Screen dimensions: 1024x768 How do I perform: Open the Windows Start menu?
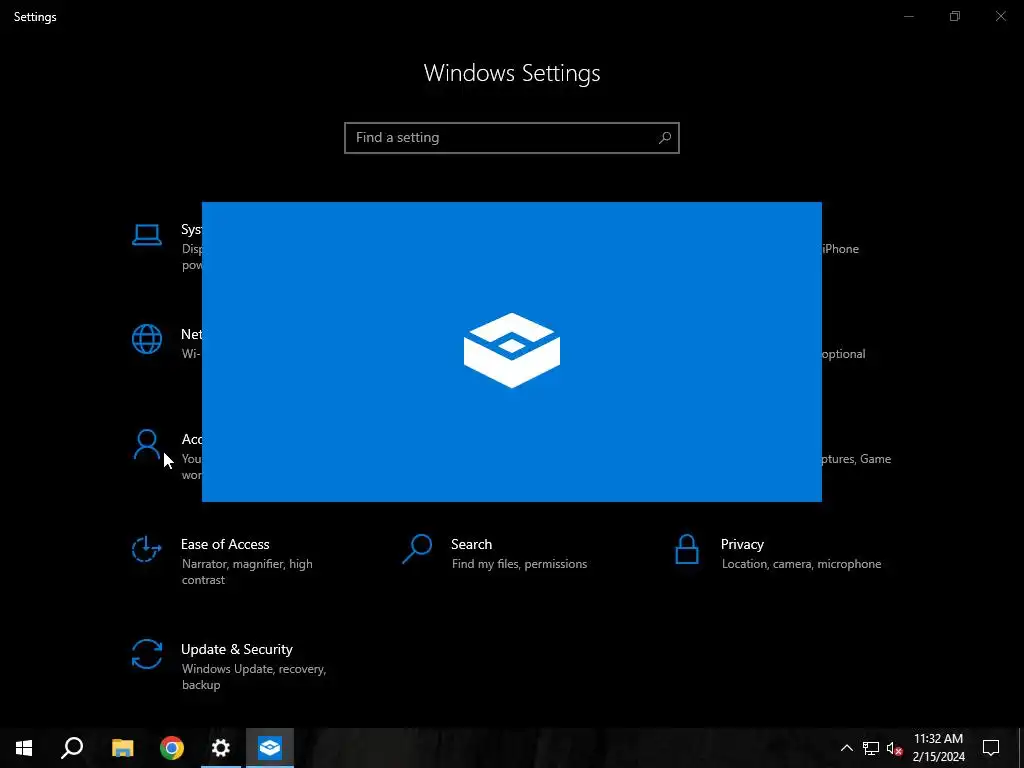tap(24, 748)
